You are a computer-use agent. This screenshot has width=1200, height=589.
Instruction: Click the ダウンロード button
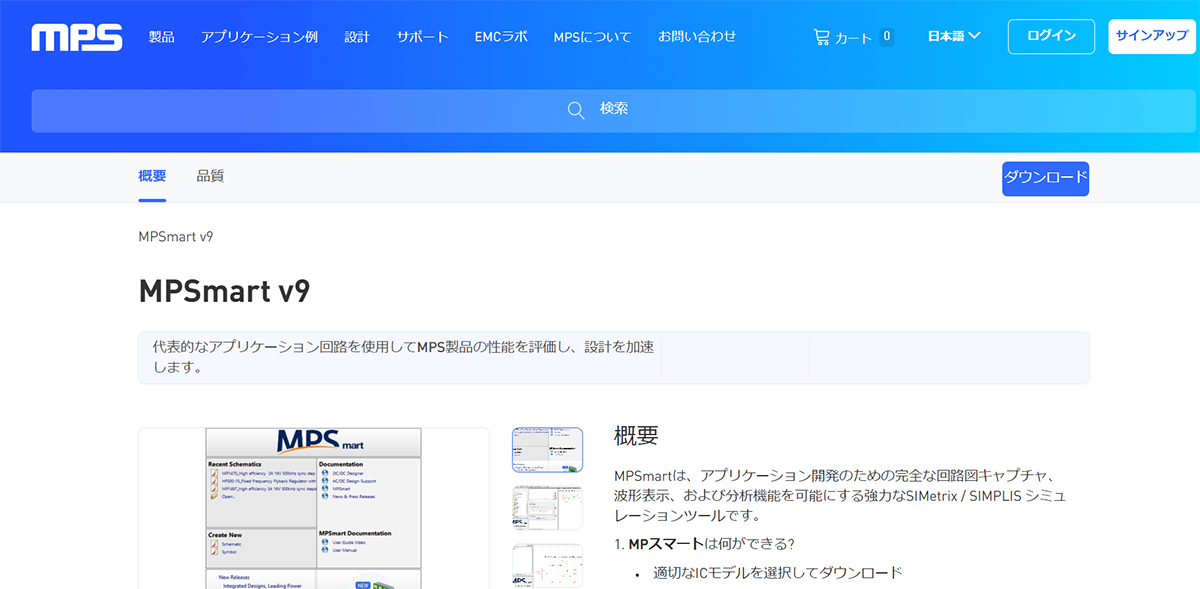pyautogui.click(x=1046, y=178)
